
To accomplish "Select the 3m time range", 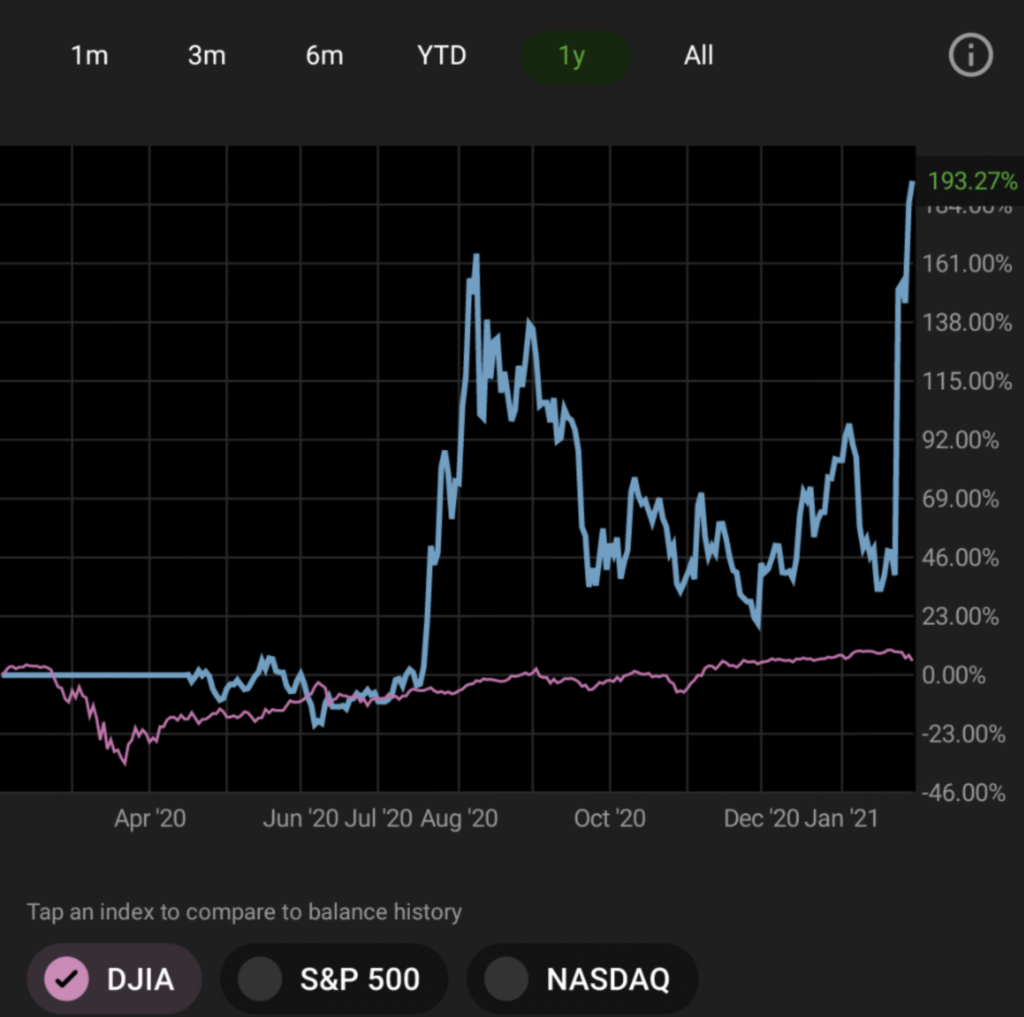I will 207,56.
